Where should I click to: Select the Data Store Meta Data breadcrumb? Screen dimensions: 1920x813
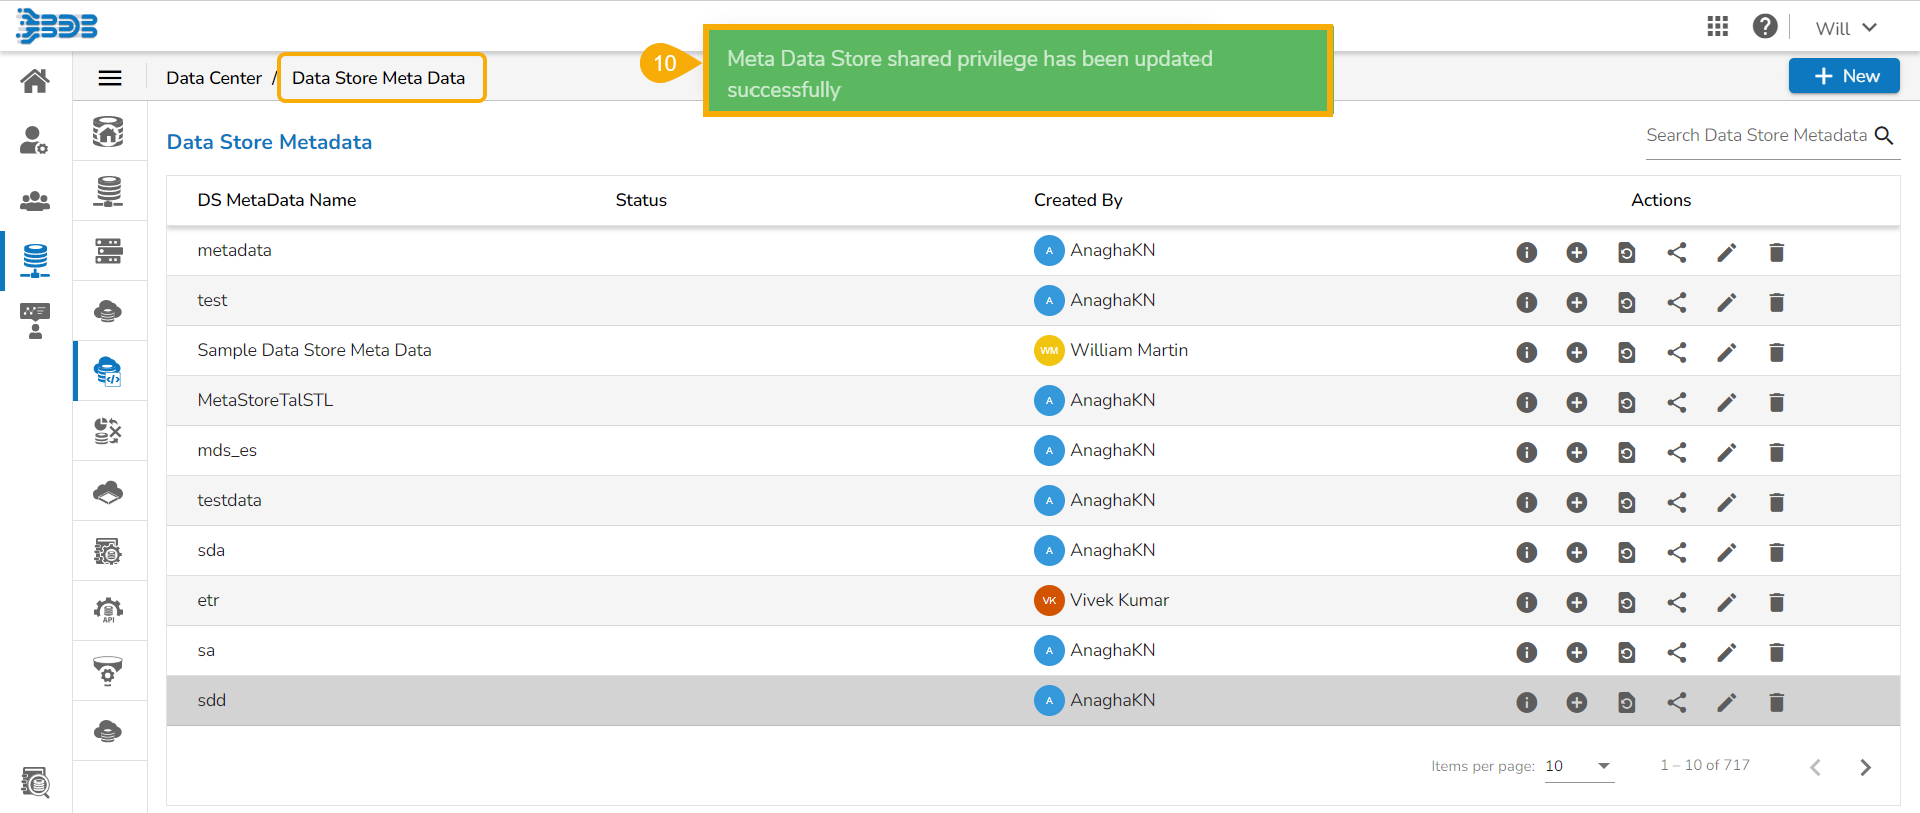tap(379, 78)
